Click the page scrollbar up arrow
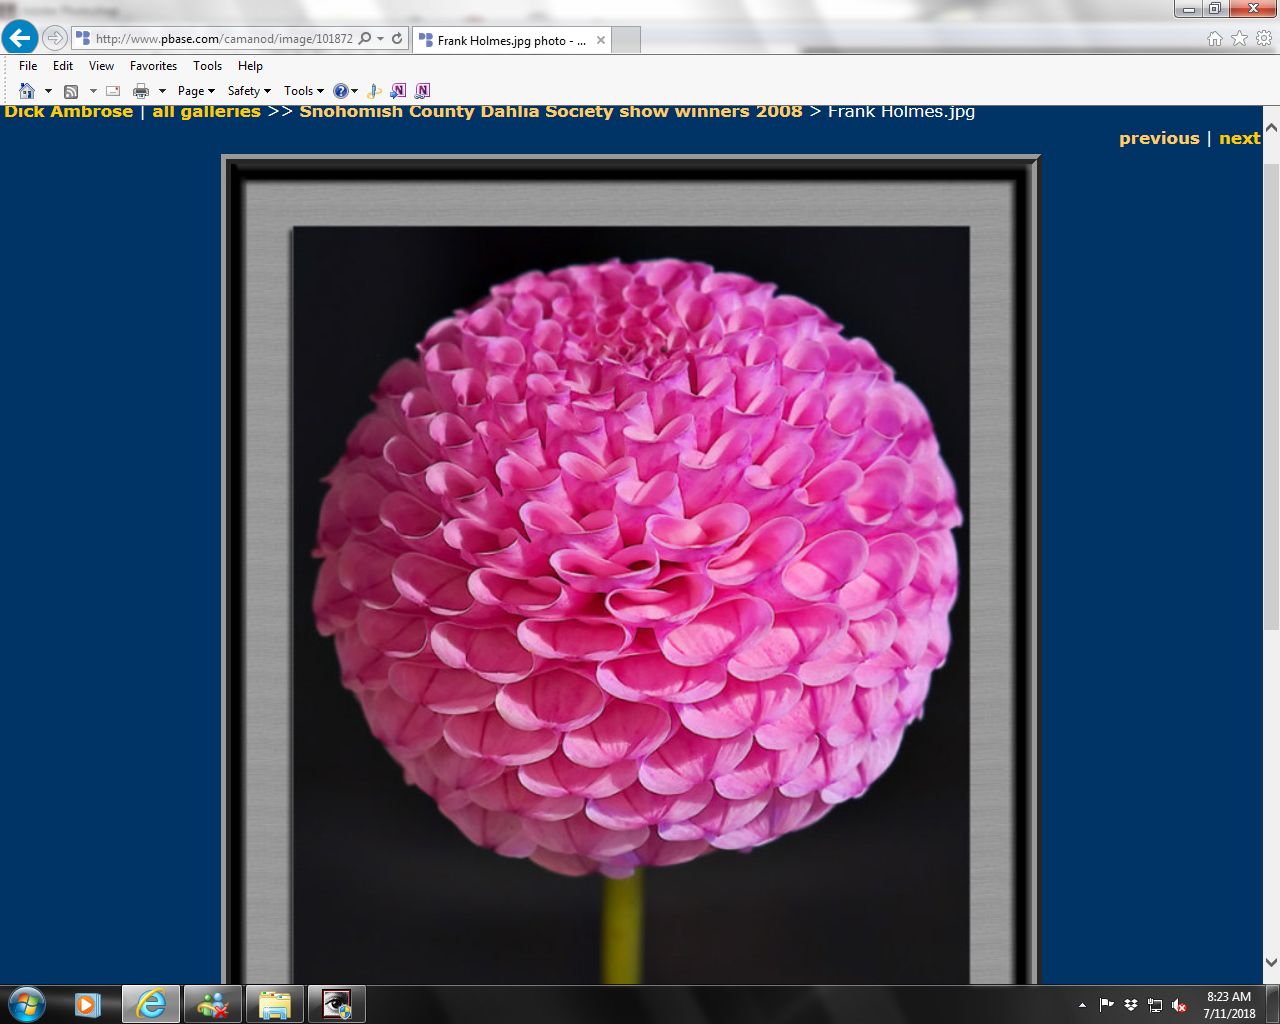 tap(1271, 128)
